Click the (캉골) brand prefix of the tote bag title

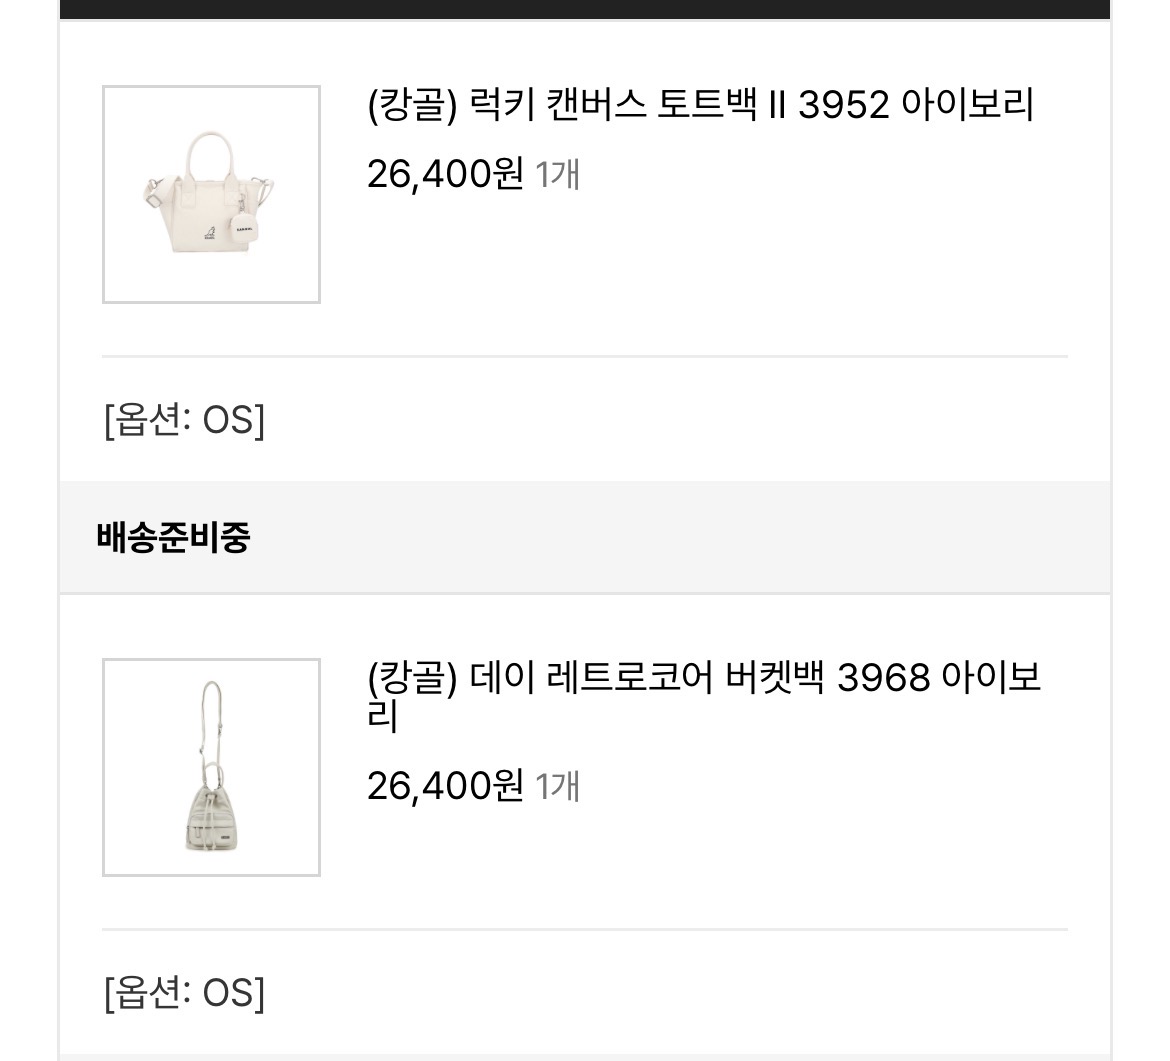pos(412,105)
